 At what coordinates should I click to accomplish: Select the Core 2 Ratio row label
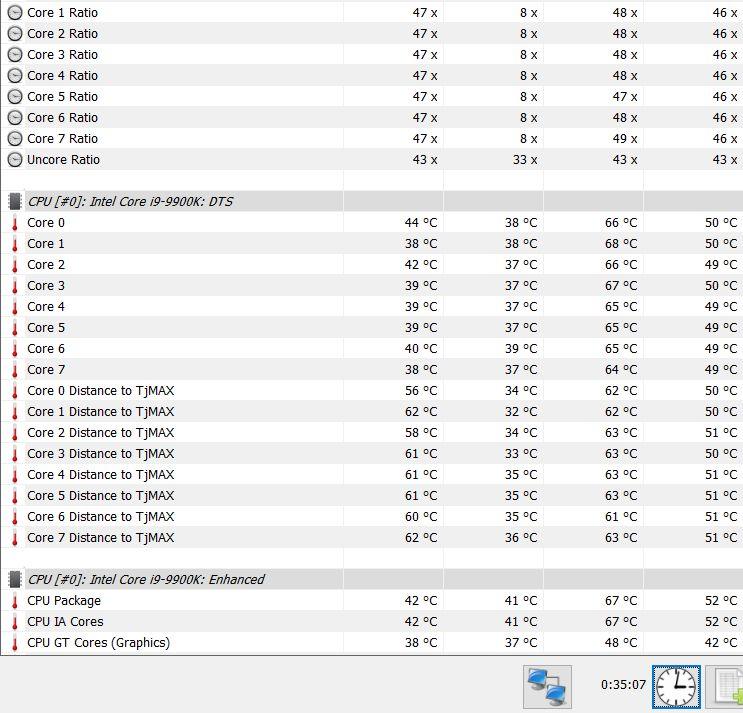tap(63, 34)
